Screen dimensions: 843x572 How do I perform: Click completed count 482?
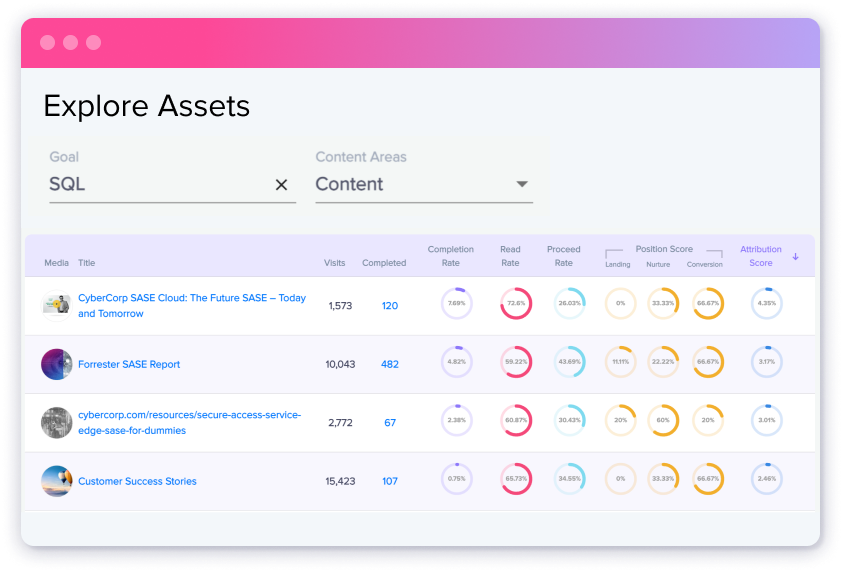(x=390, y=364)
